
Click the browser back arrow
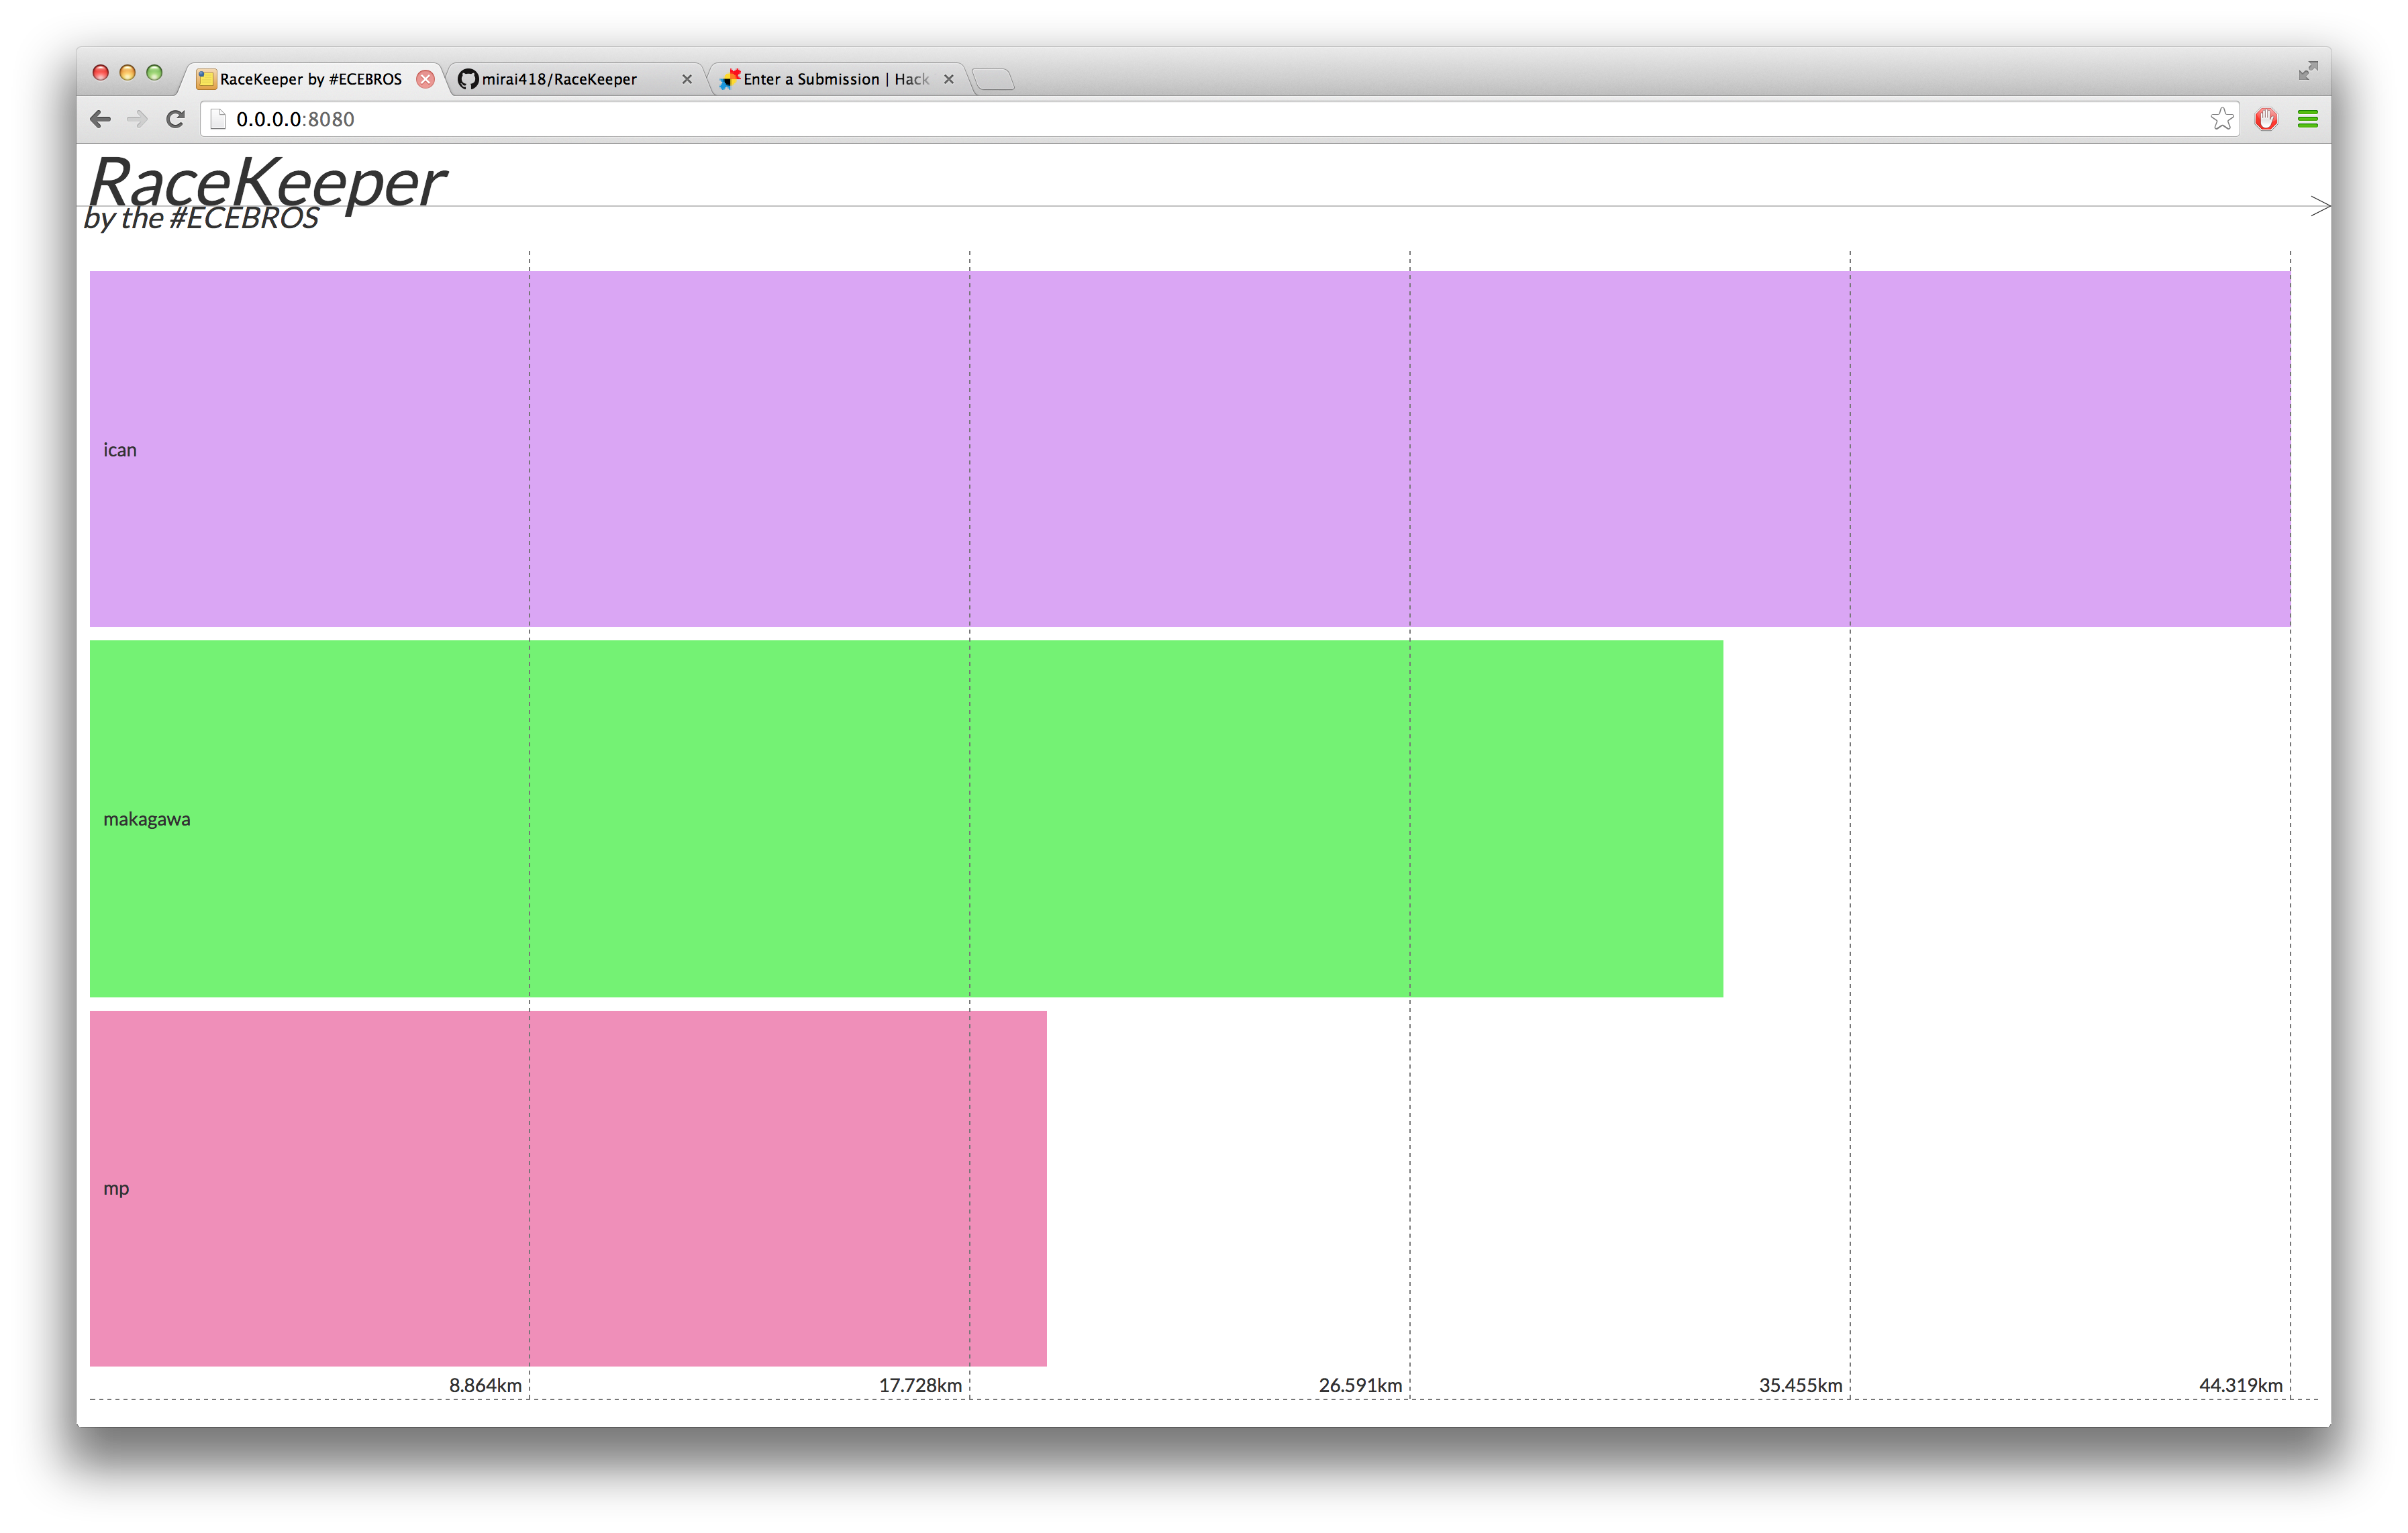click(x=100, y=119)
